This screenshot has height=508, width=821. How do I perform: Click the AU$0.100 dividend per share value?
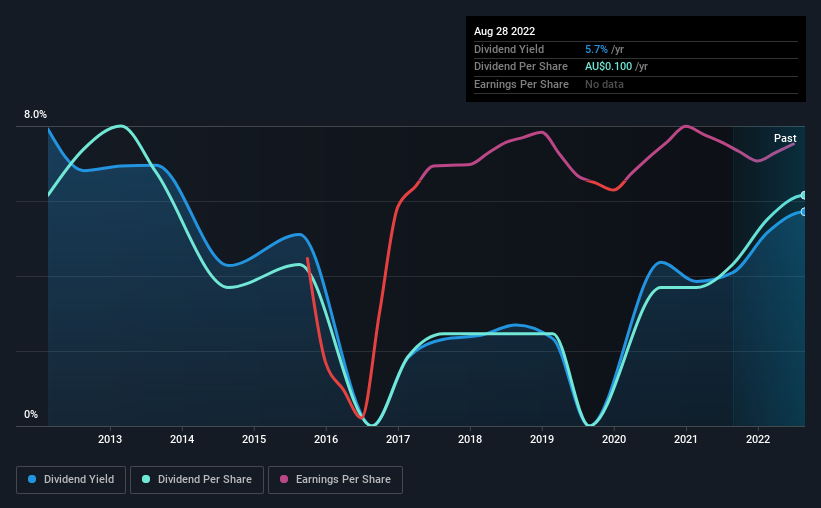coord(608,67)
